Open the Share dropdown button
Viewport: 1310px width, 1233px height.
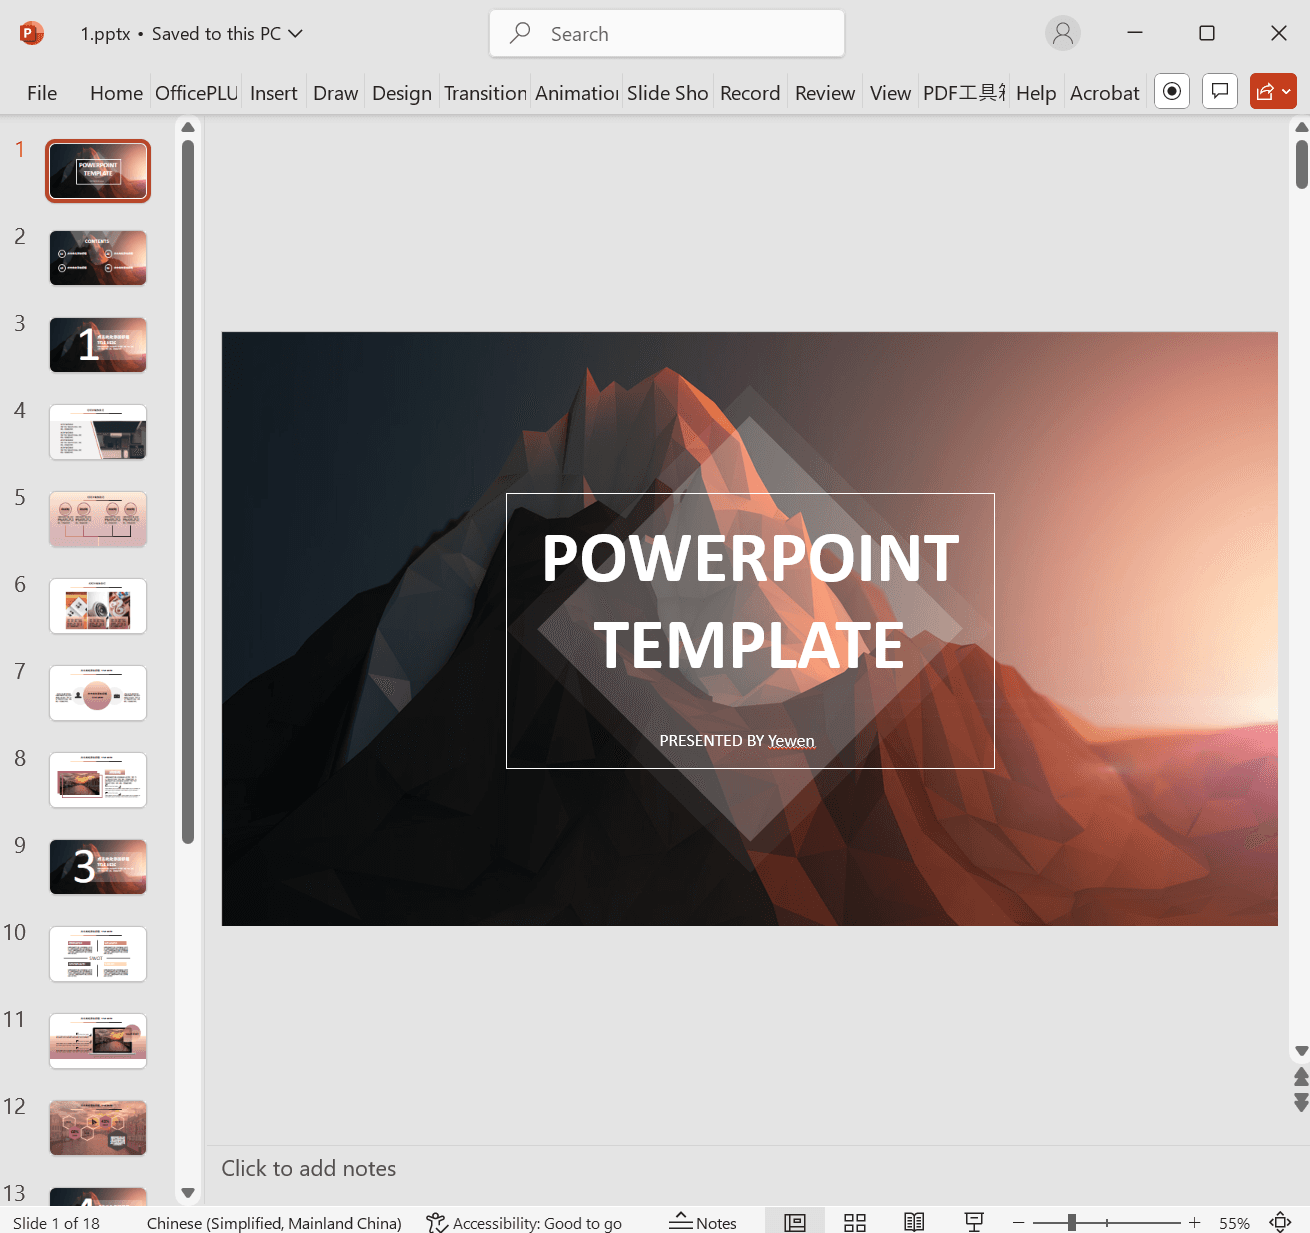(x=1273, y=92)
